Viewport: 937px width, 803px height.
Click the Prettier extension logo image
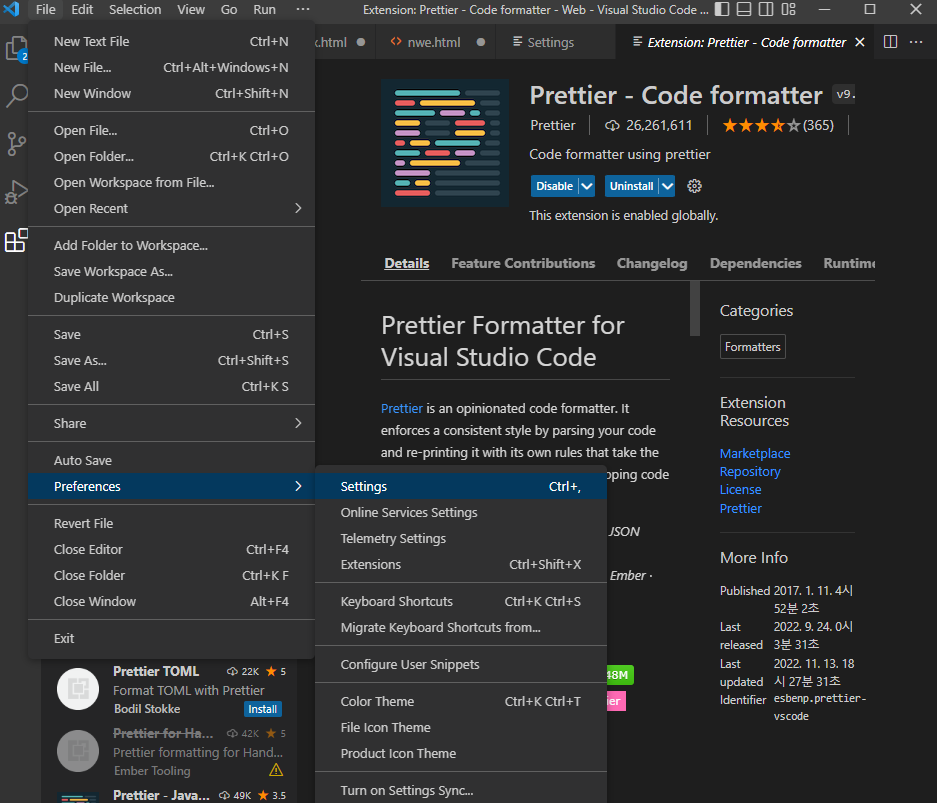click(x=445, y=143)
